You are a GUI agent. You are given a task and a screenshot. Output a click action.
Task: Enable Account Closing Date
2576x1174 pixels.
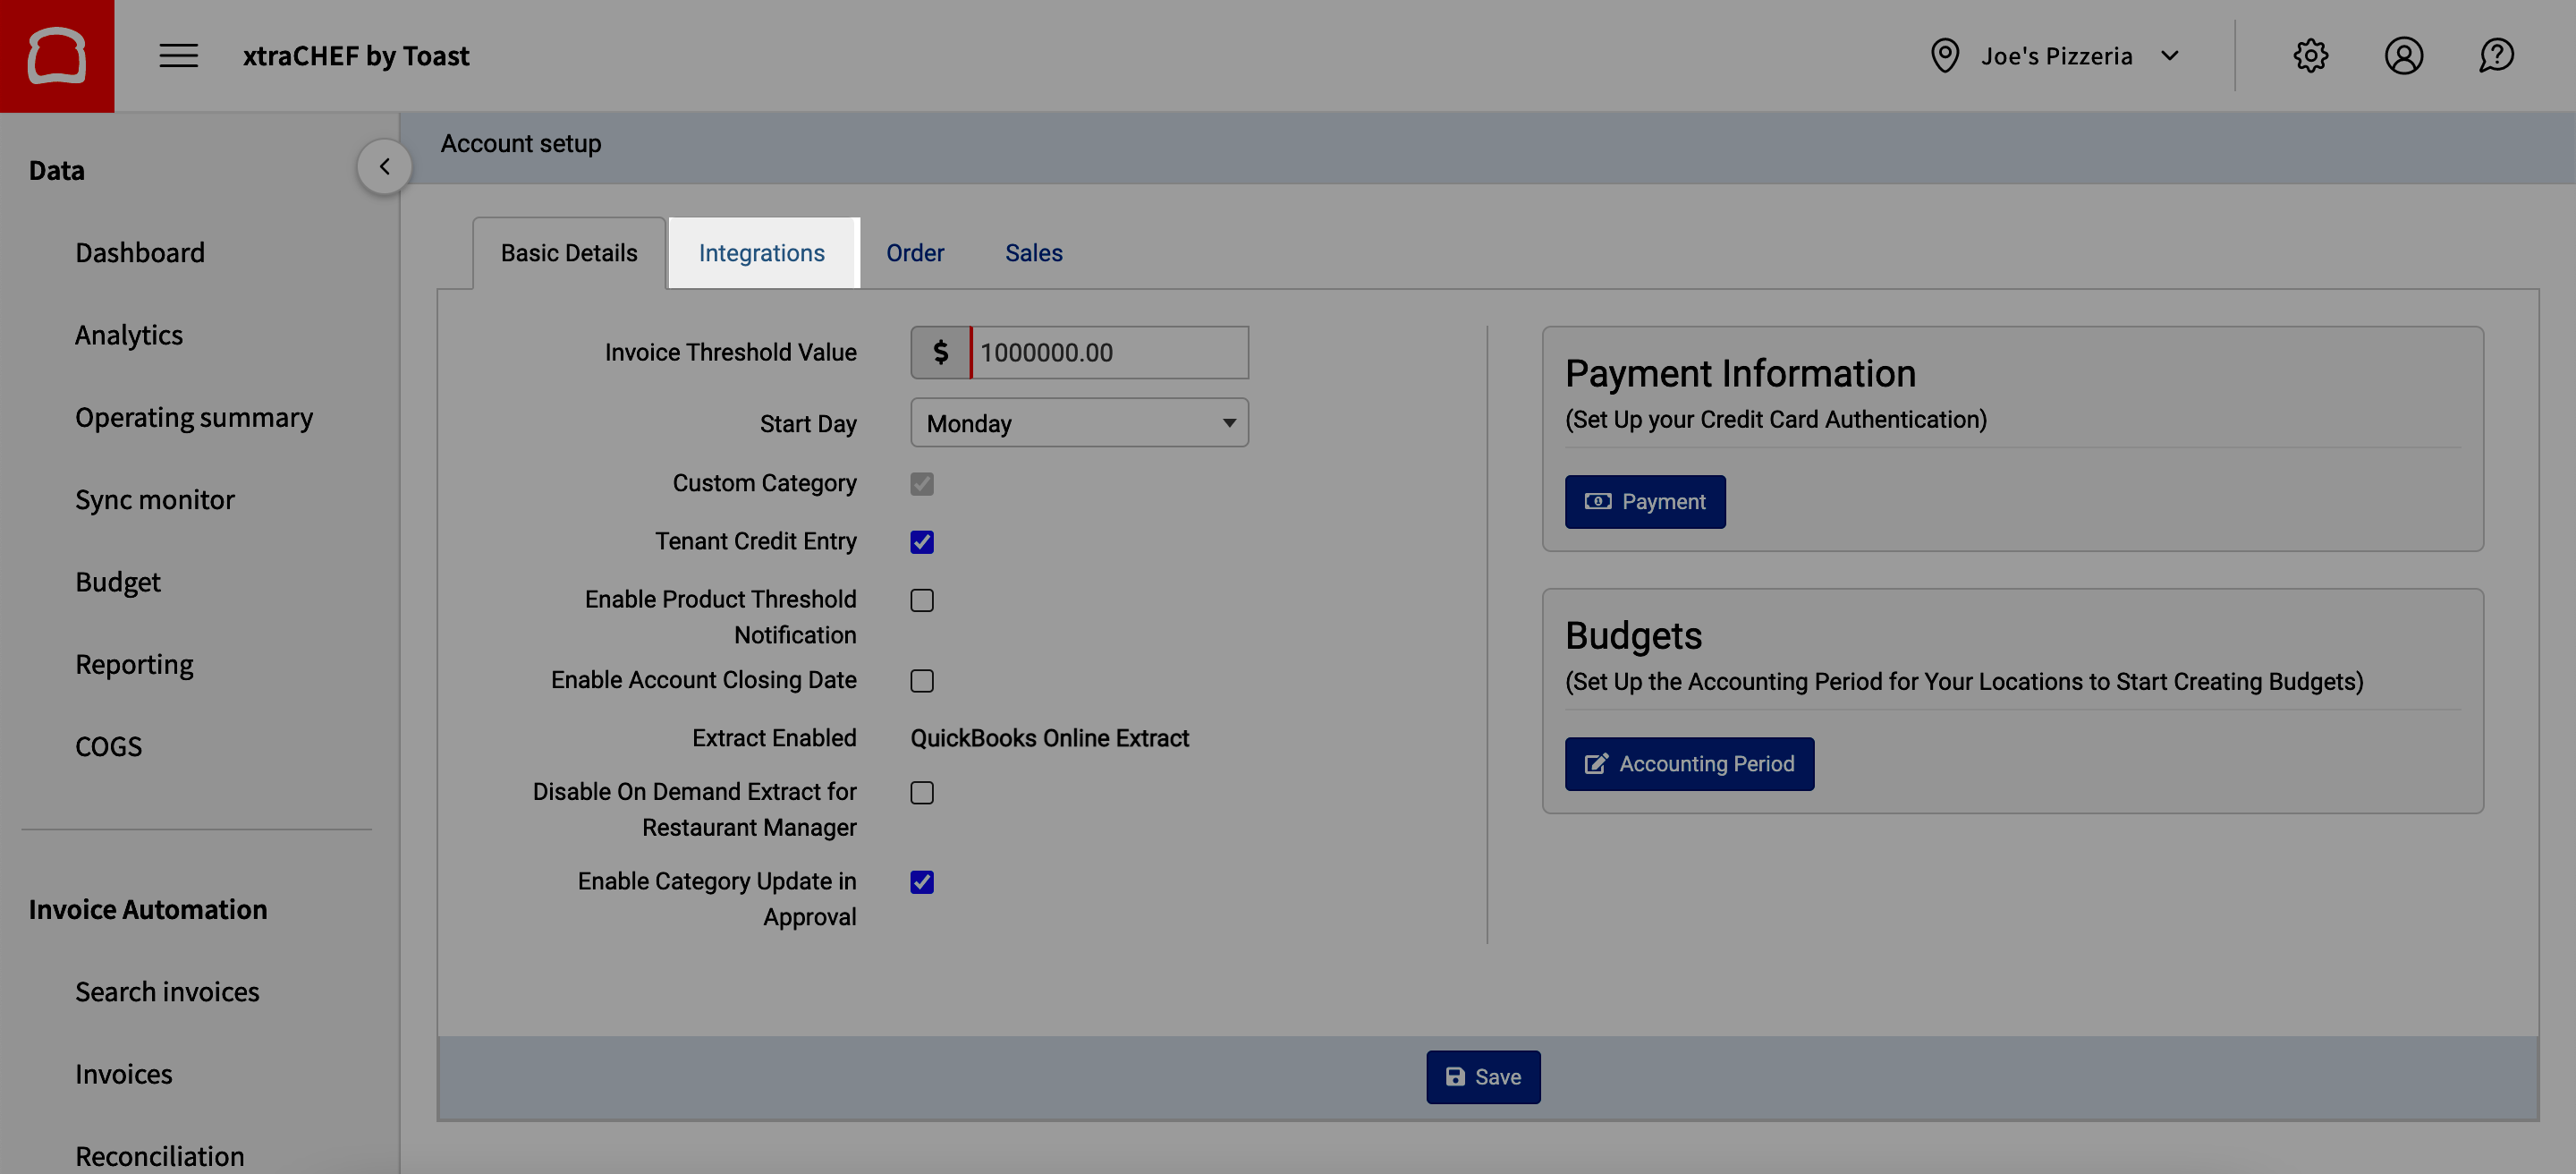coord(921,680)
